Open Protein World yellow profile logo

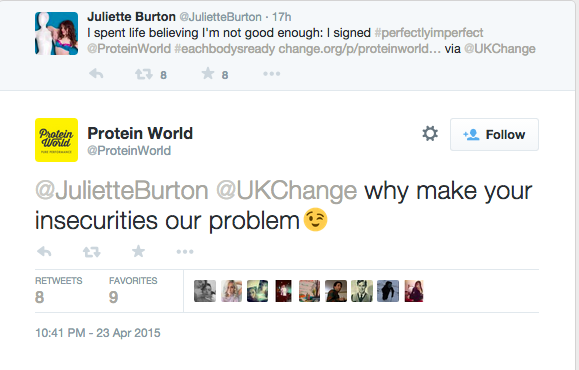tap(56, 140)
